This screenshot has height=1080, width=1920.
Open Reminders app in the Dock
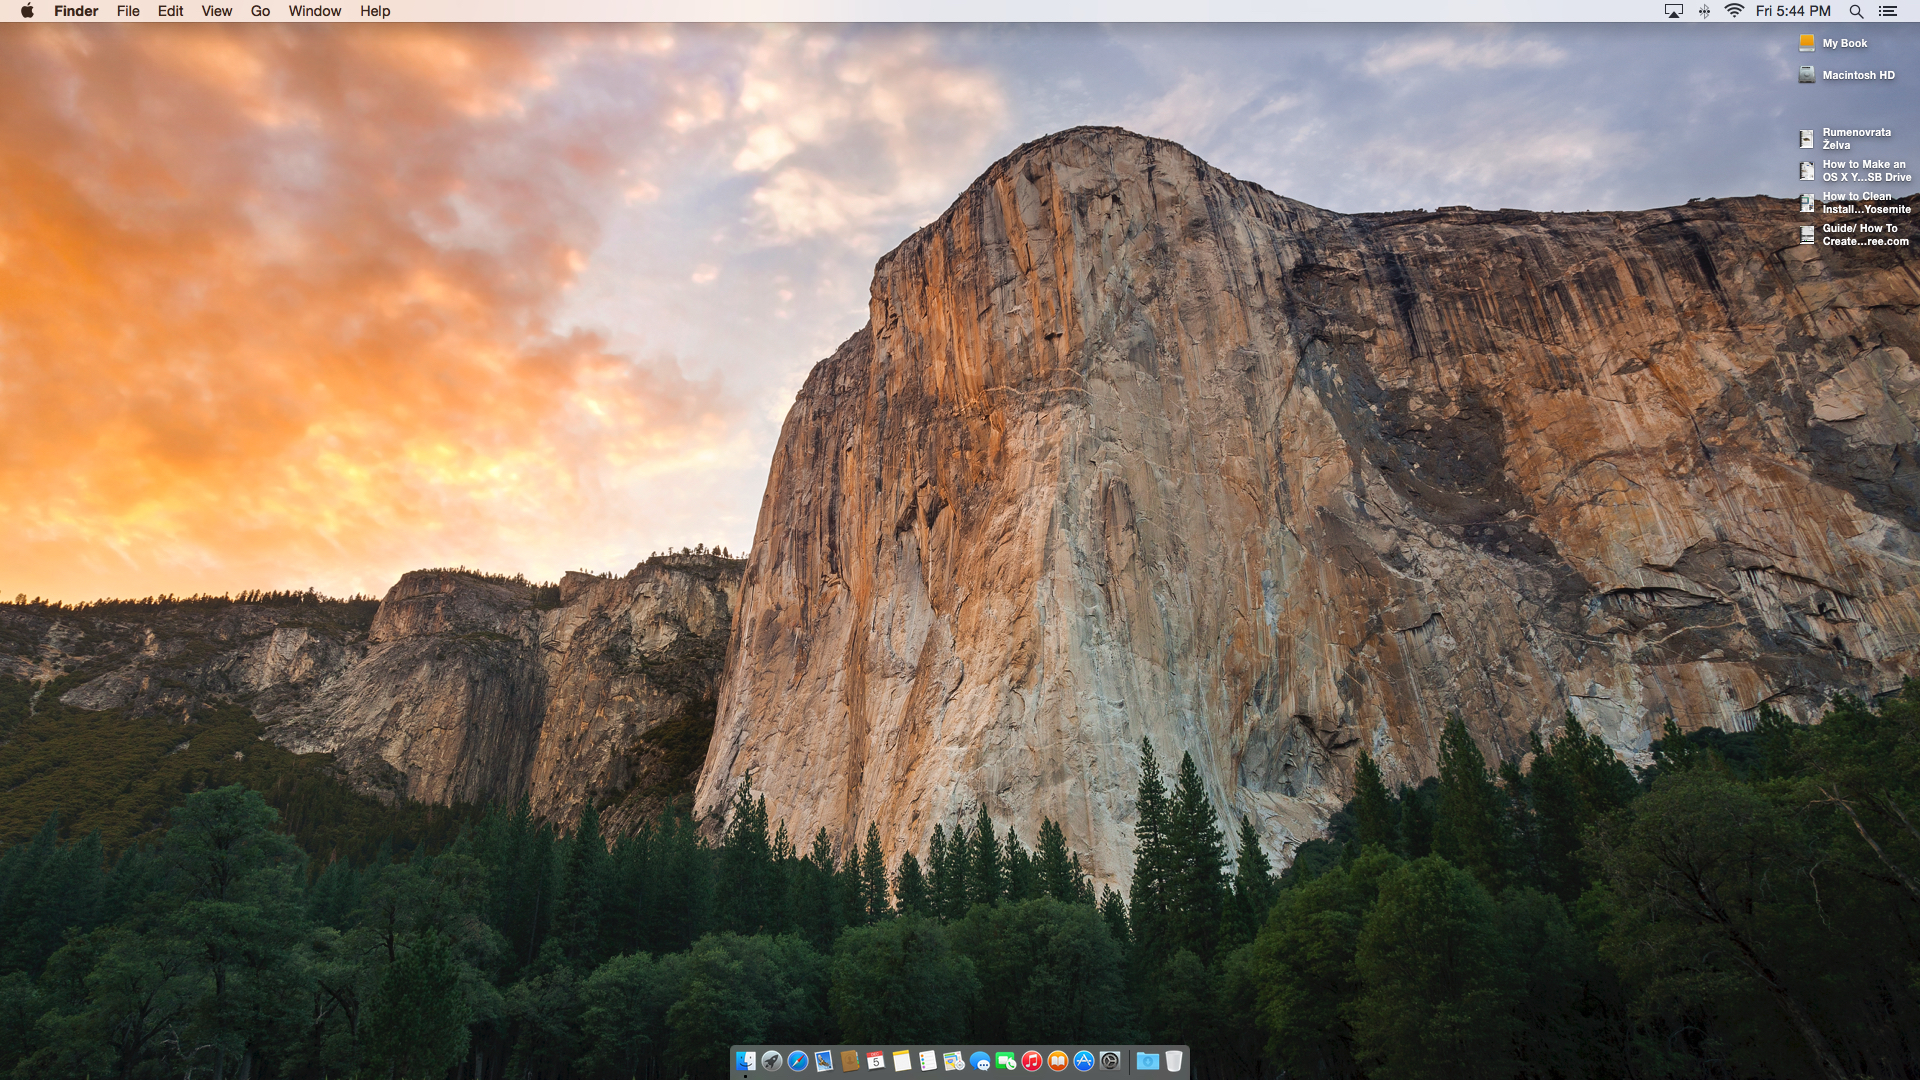(x=928, y=1061)
